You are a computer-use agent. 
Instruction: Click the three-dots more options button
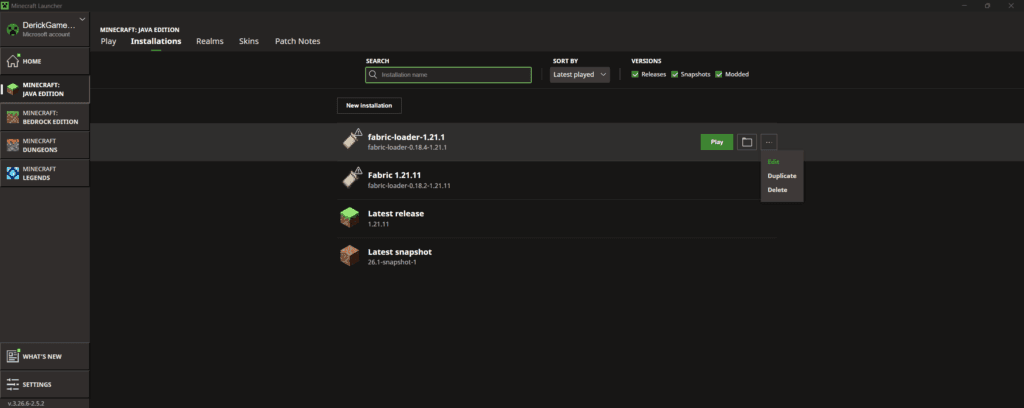pyautogui.click(x=769, y=142)
